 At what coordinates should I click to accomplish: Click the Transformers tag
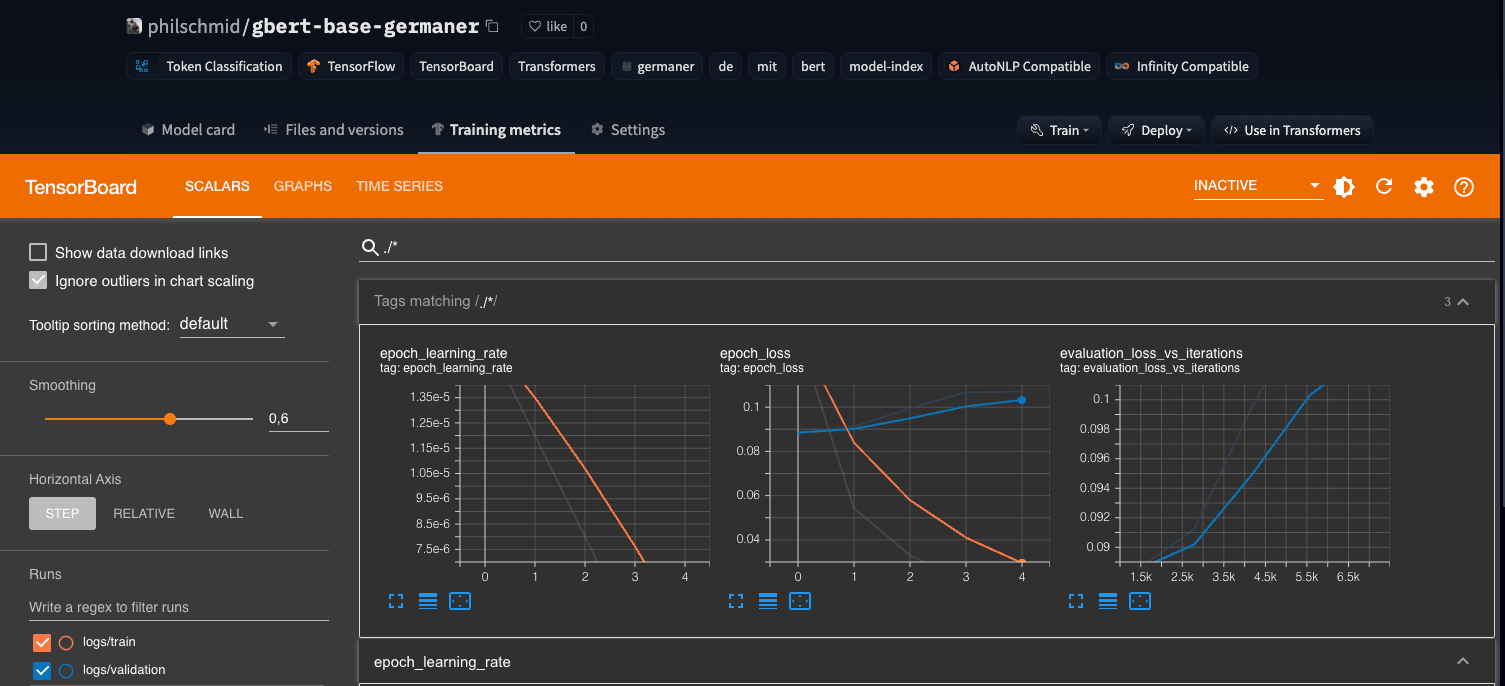[x=557, y=66]
